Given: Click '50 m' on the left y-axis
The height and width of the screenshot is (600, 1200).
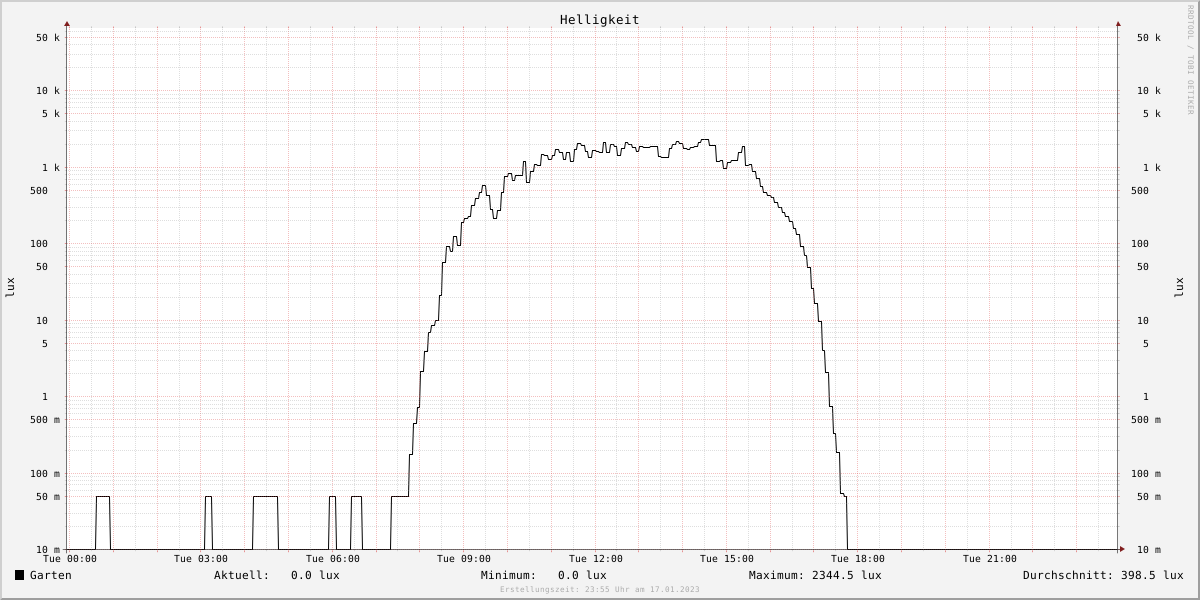Looking at the screenshot, I should point(48,497).
